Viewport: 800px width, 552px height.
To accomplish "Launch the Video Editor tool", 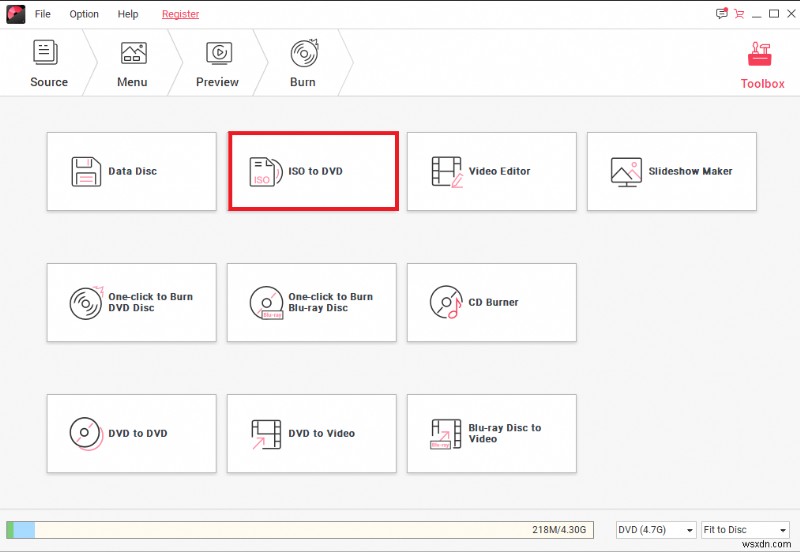I will pos(492,171).
